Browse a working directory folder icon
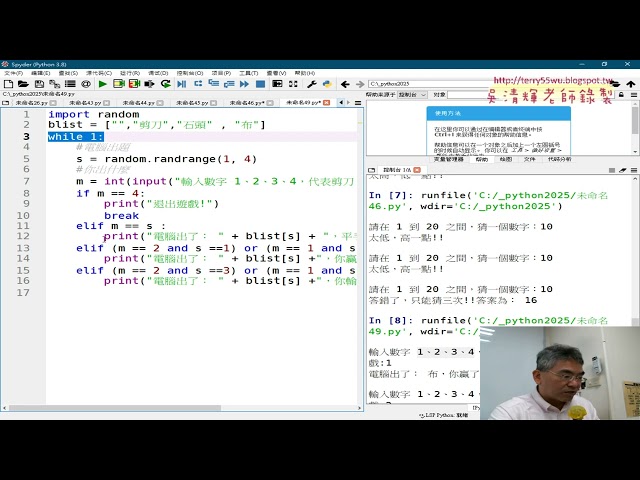Screen dimensions: 640x480 [615, 84]
